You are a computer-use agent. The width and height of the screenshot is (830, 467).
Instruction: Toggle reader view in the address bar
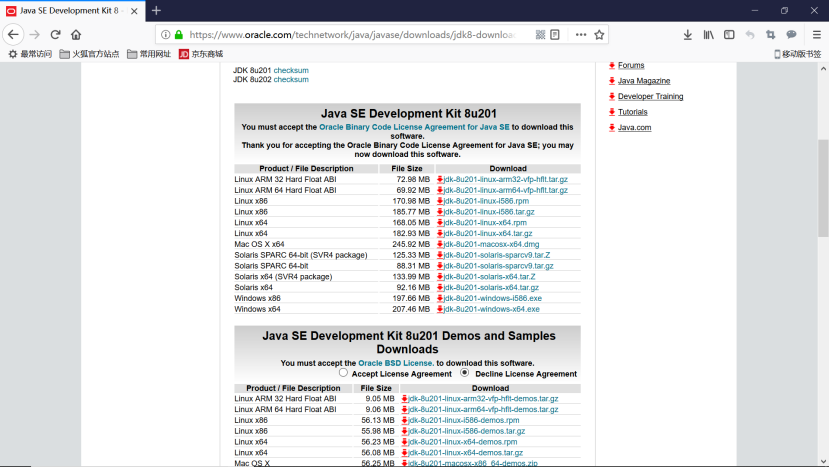[555, 35]
